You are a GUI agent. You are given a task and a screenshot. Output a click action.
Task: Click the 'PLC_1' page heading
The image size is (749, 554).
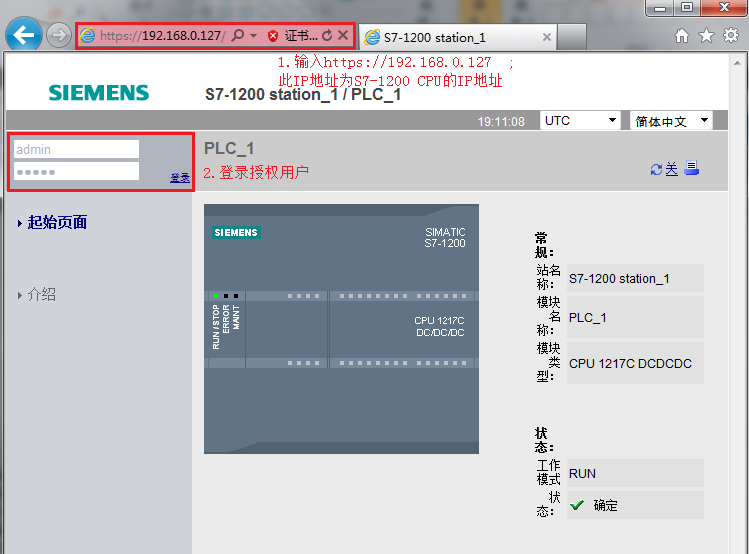(x=229, y=149)
